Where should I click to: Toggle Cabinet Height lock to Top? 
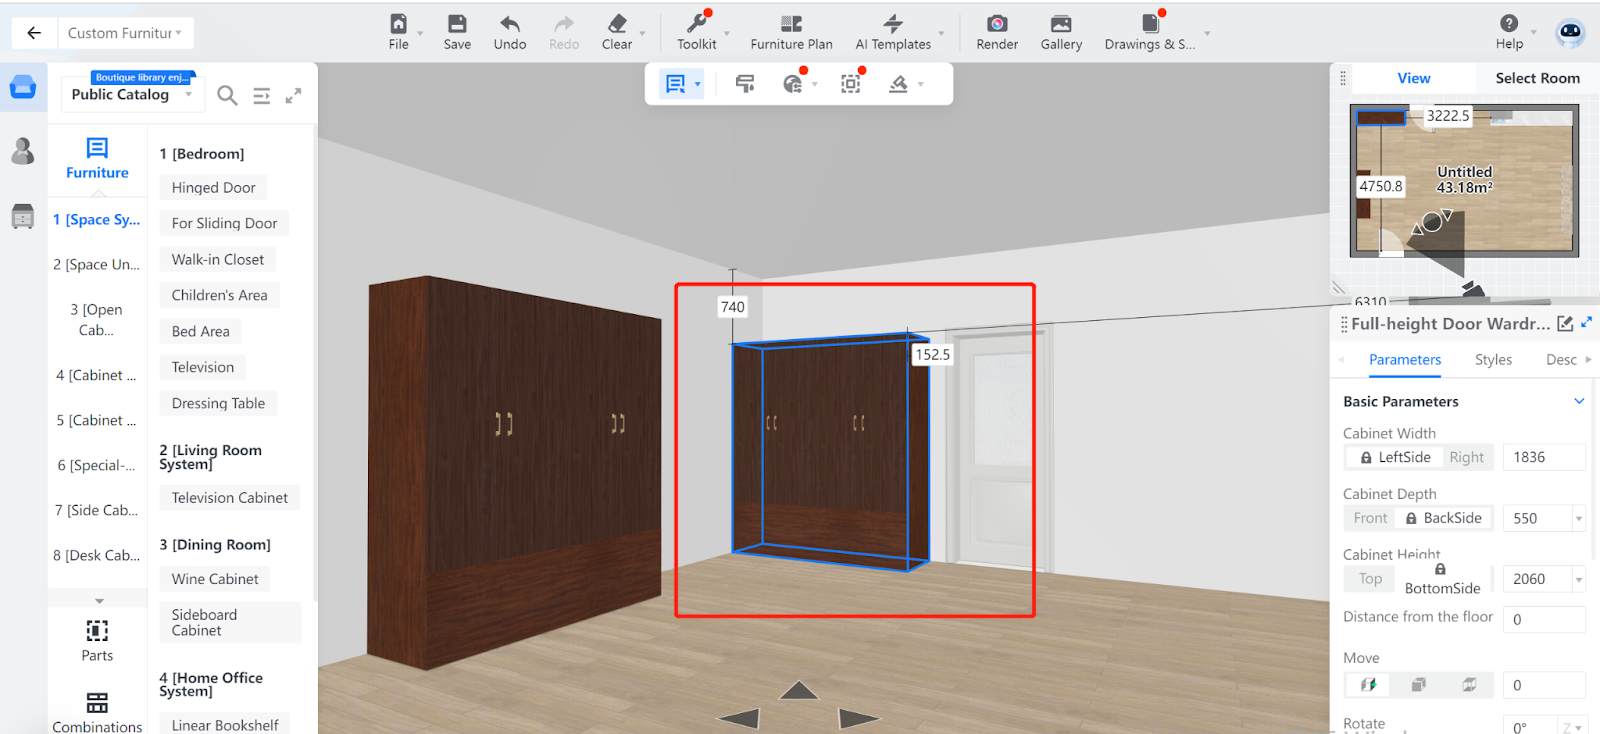click(x=1370, y=579)
